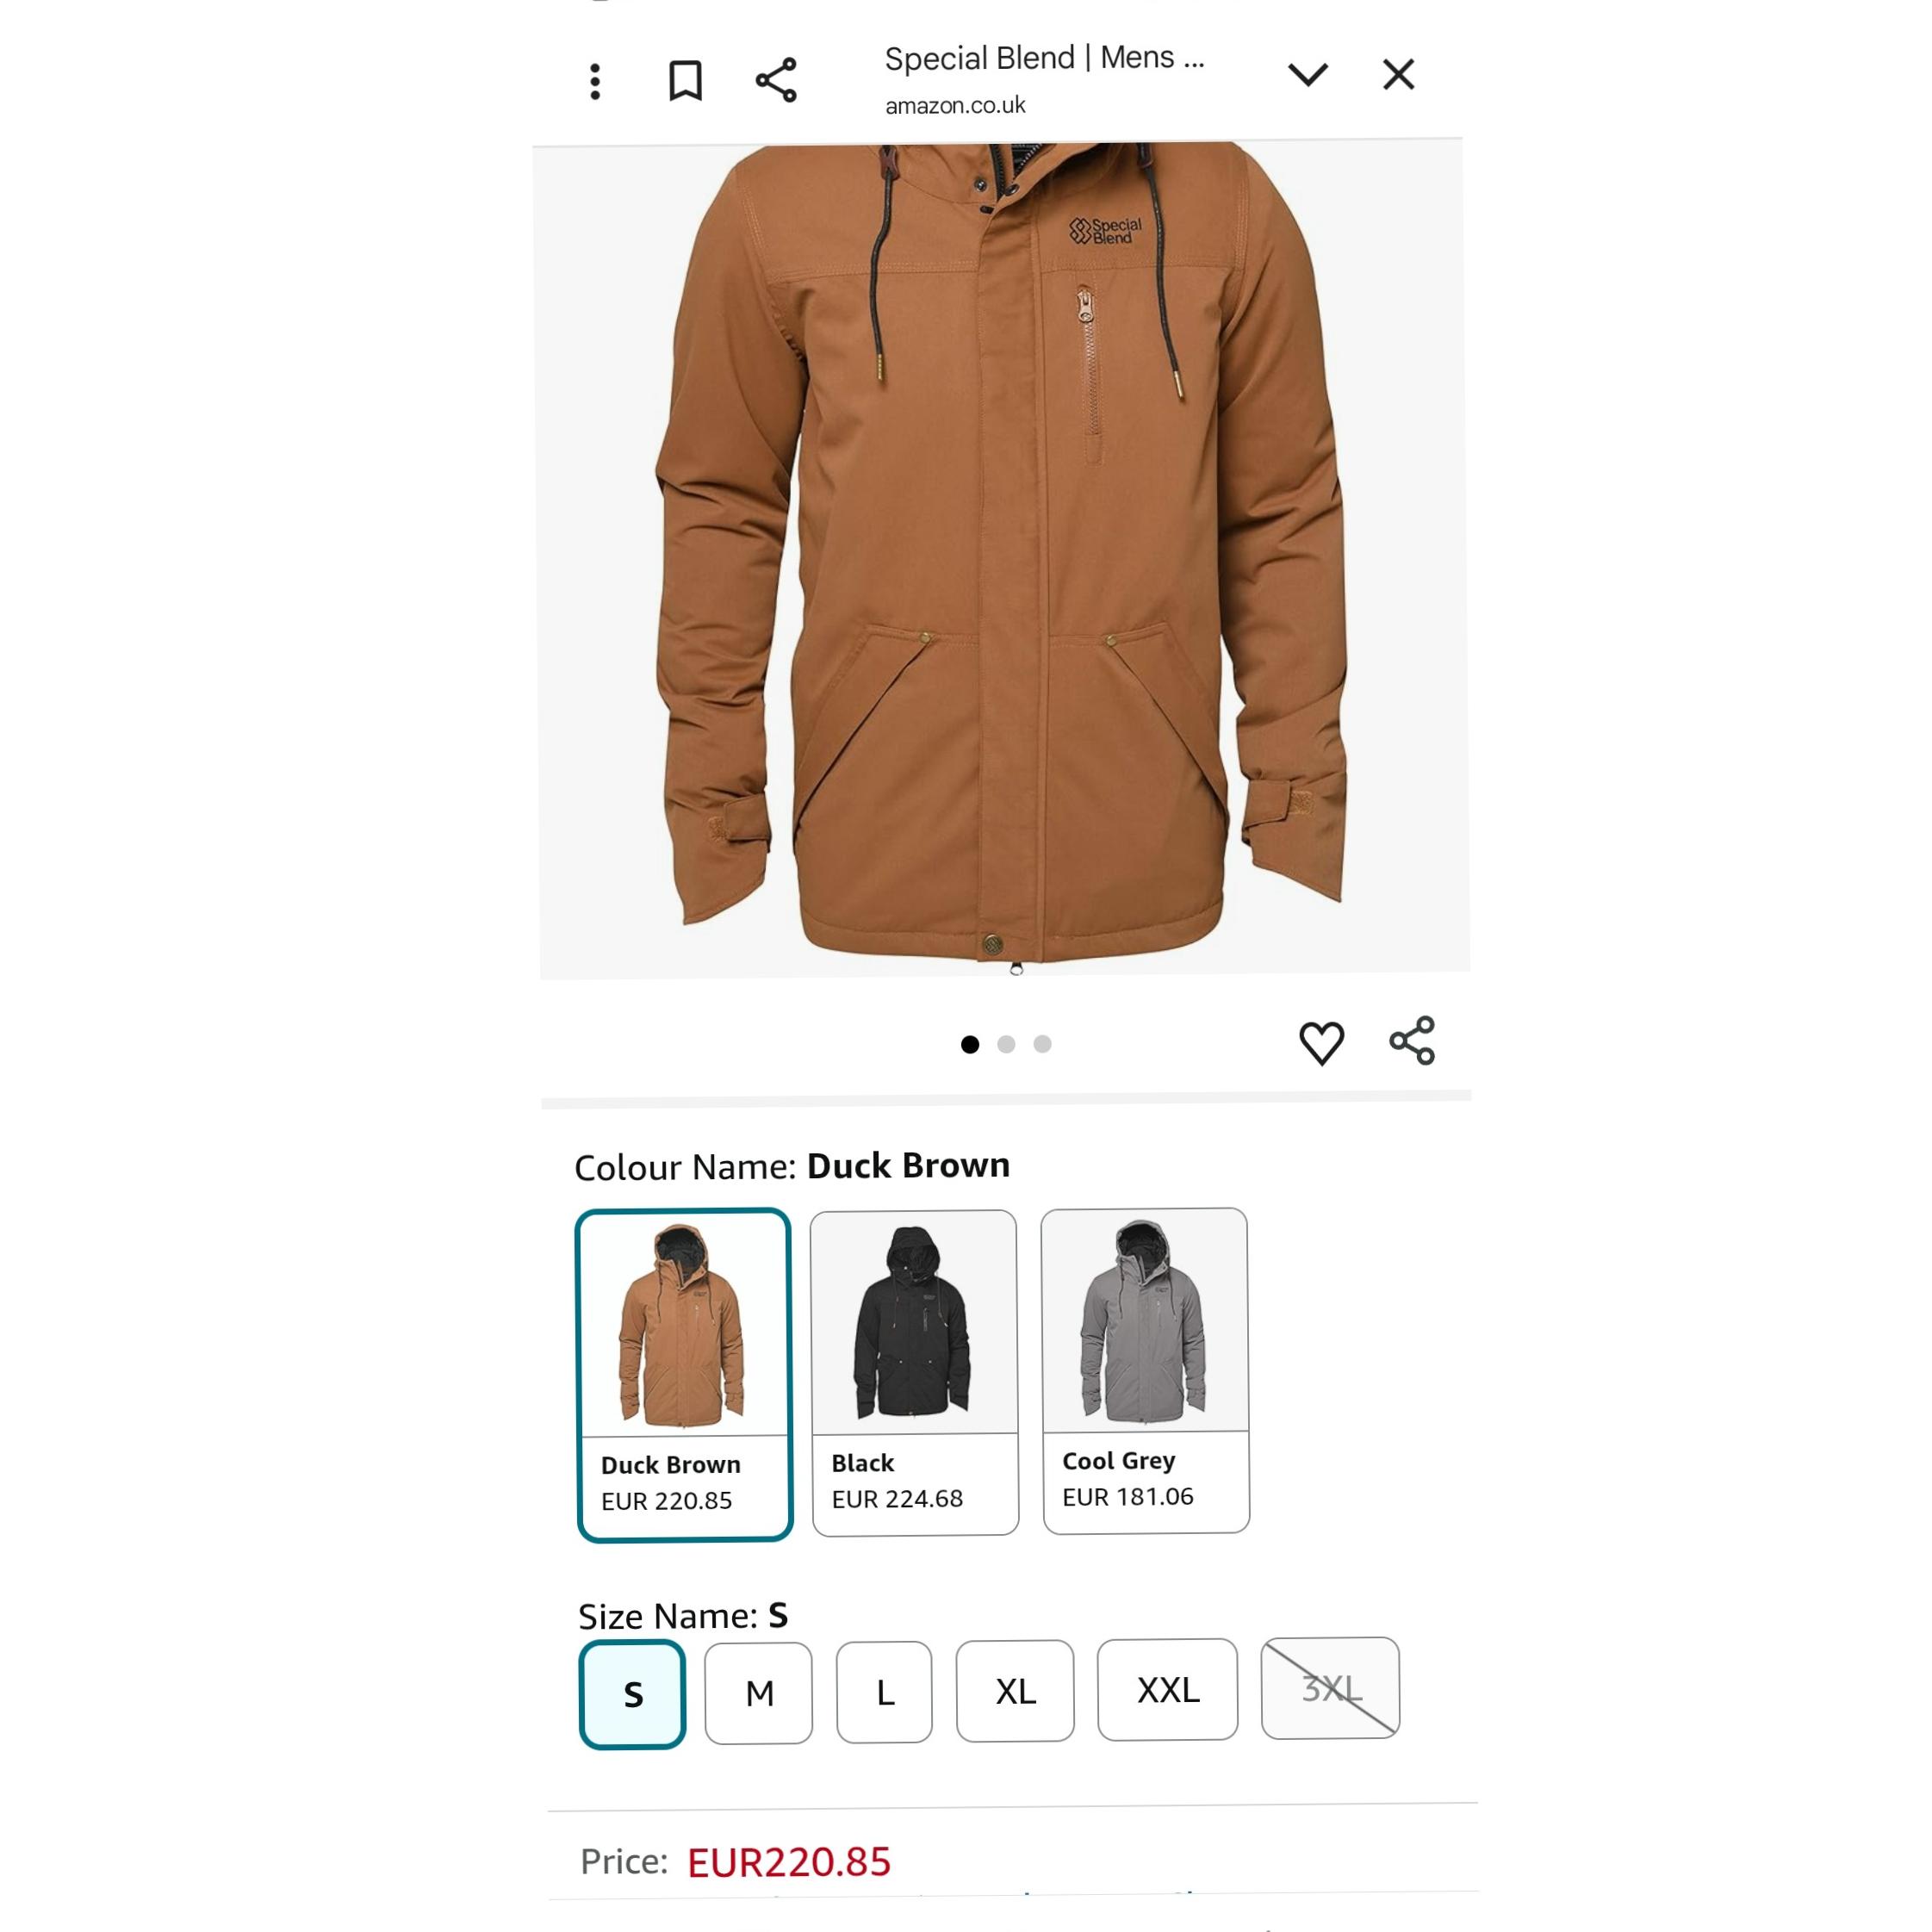Go to second product image dot

click(1006, 1044)
